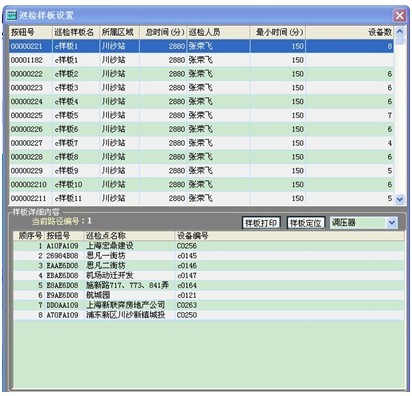
Task: Select row with button number 00001182
Action: click(201, 60)
